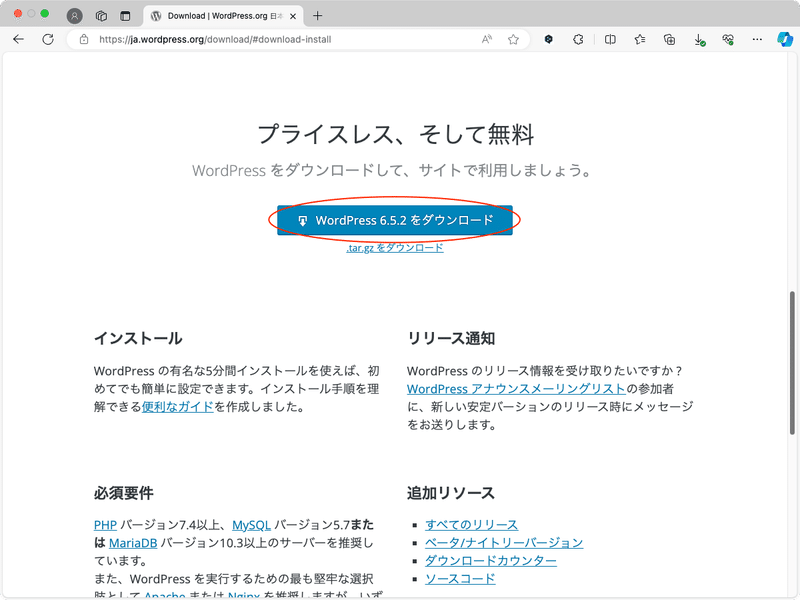Activate the Read Aloud icon

[487, 39]
